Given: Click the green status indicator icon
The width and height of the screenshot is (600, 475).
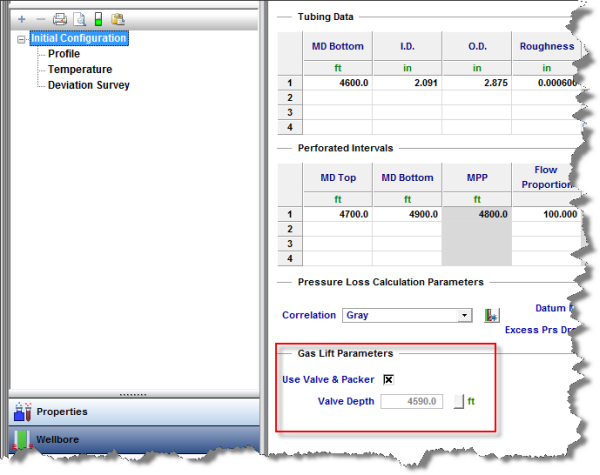Looking at the screenshot, I should point(98,19).
